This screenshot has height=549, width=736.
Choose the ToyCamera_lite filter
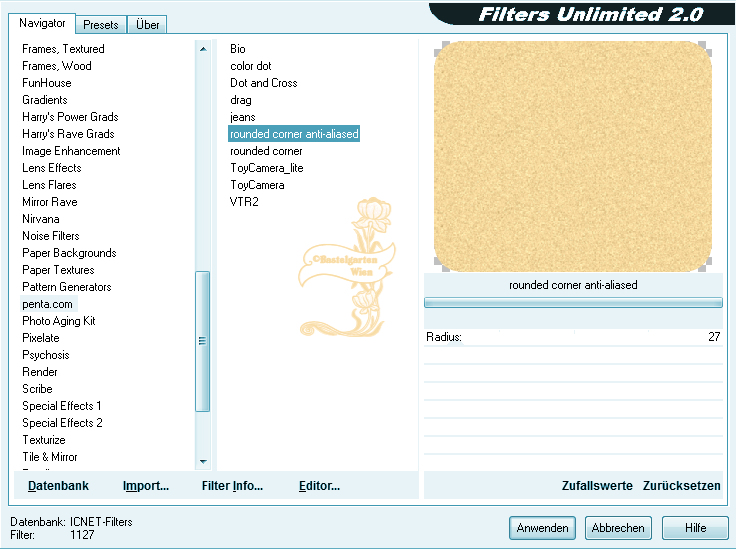267,168
